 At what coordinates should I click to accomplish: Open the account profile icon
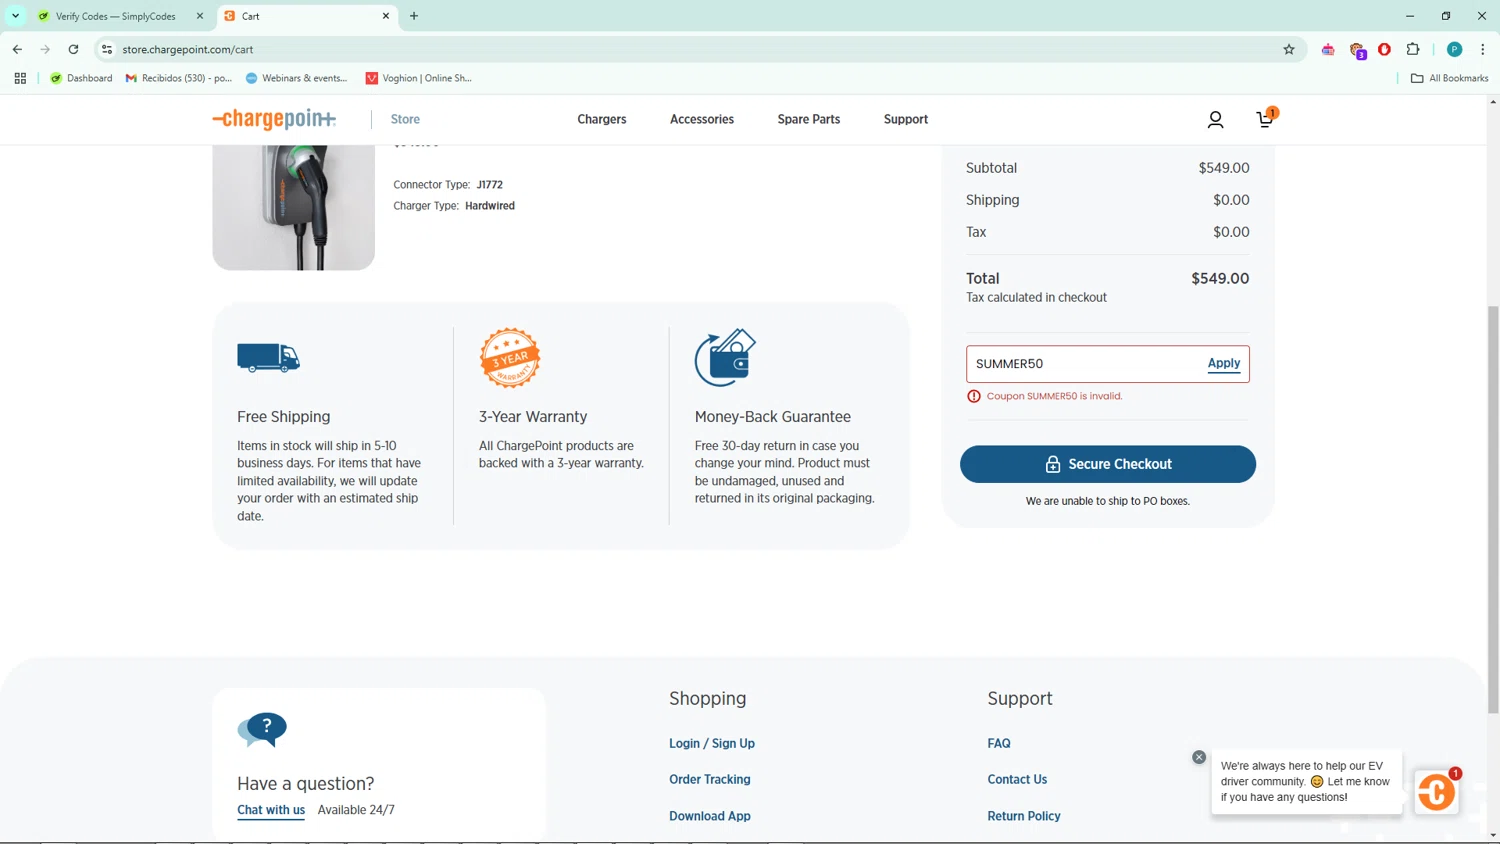pos(1215,120)
